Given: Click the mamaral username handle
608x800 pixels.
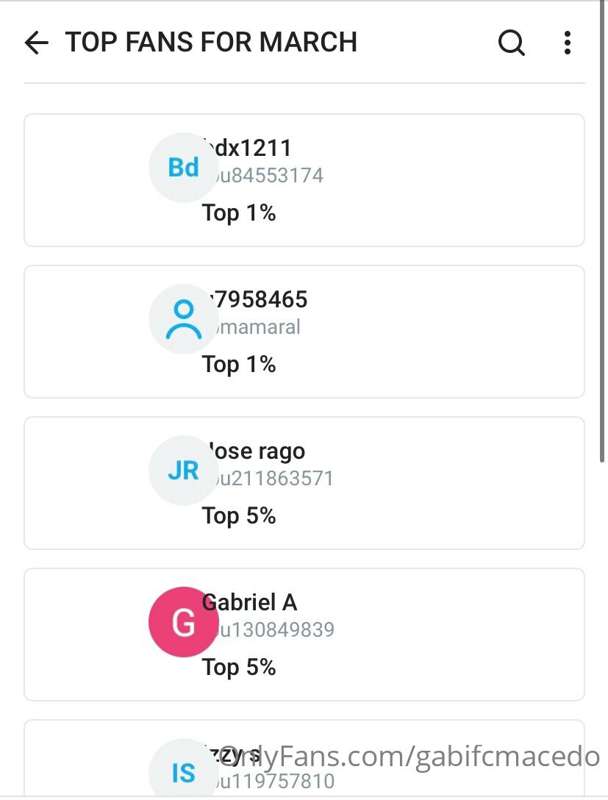Looking at the screenshot, I should point(254,327).
